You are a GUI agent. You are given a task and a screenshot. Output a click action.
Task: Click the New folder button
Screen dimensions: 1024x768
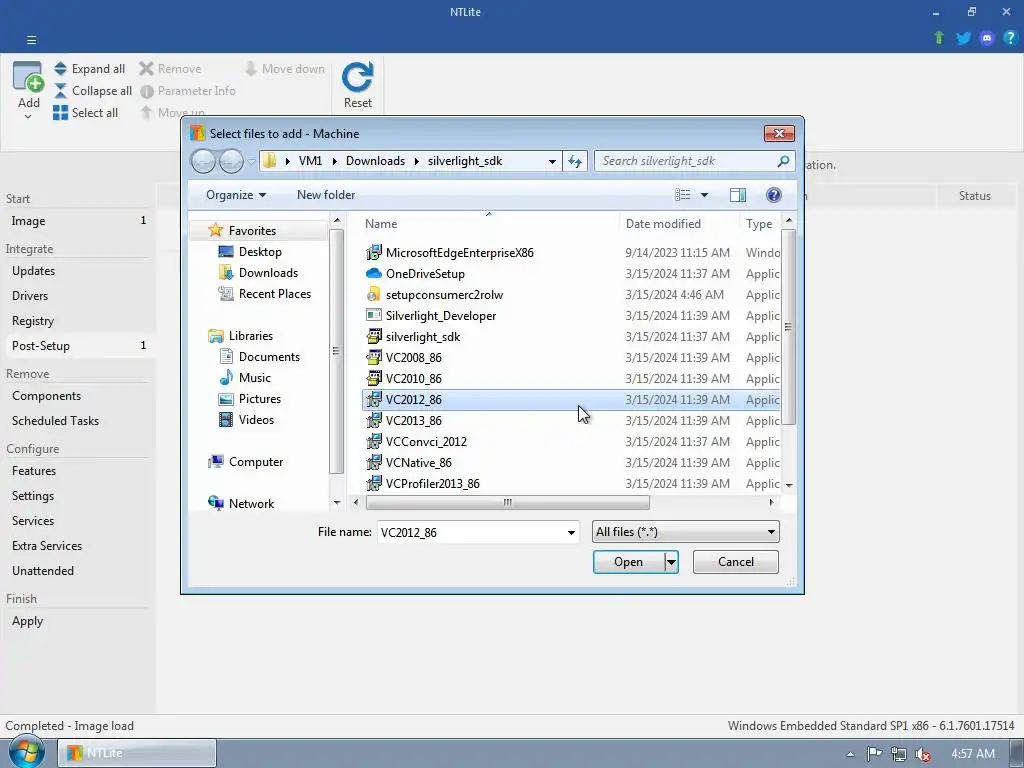click(x=326, y=195)
